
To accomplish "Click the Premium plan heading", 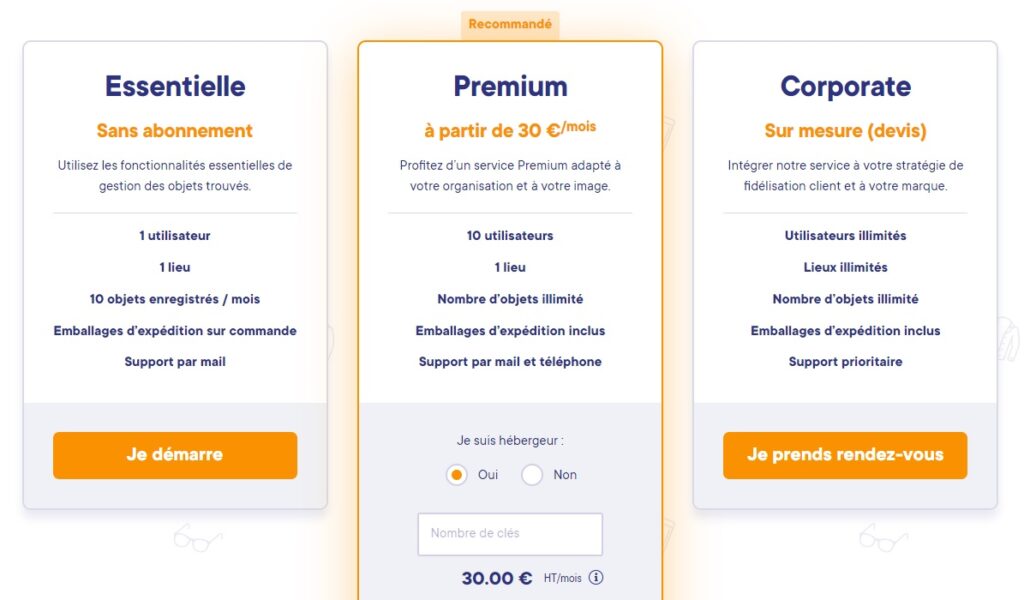I will 510,86.
